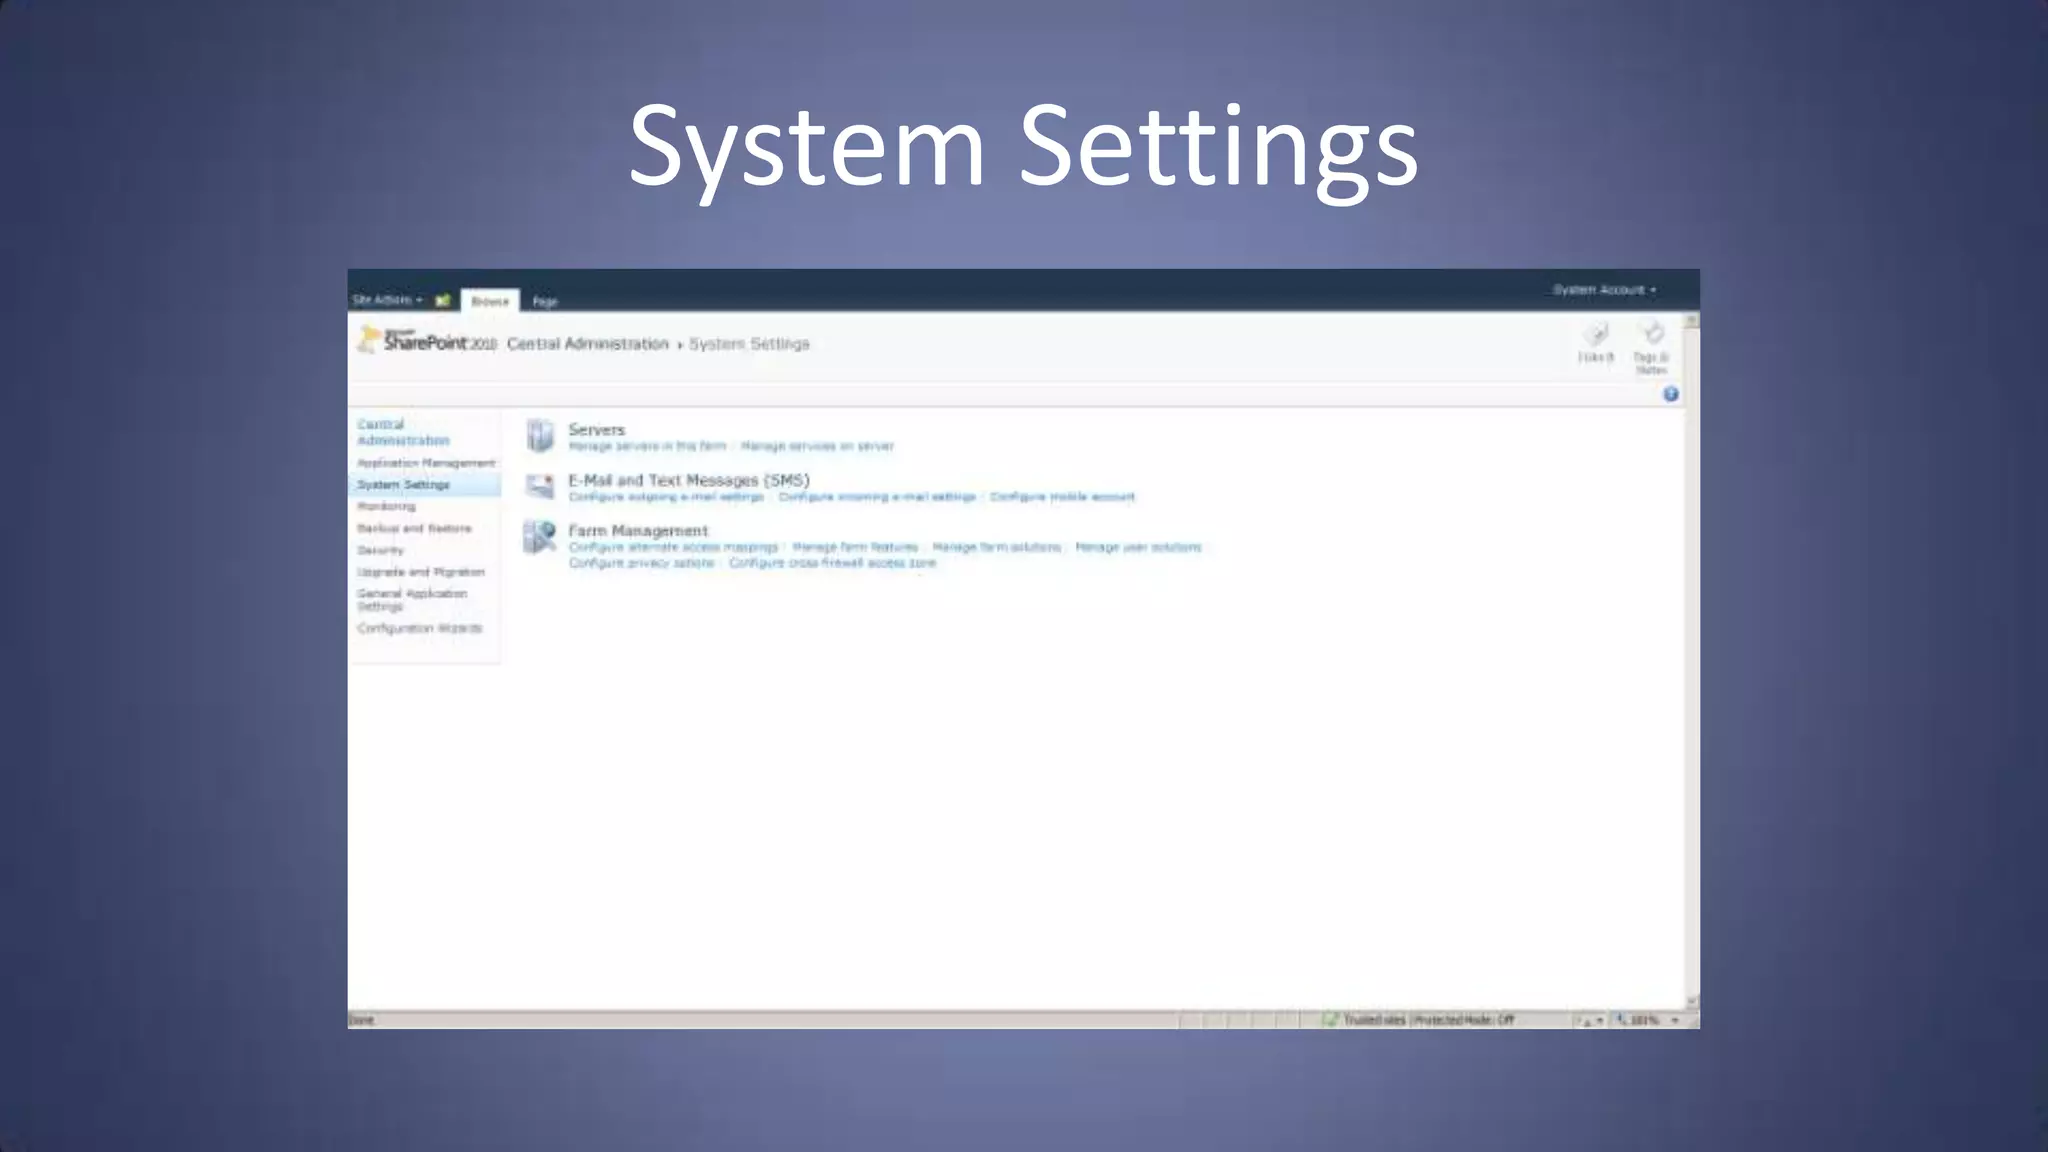The image size is (2048, 1152).
Task: Open Configure alternate access mappings
Action: click(673, 547)
